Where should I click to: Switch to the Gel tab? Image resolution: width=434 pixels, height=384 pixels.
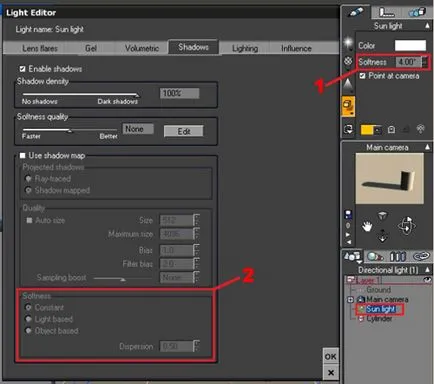point(91,48)
